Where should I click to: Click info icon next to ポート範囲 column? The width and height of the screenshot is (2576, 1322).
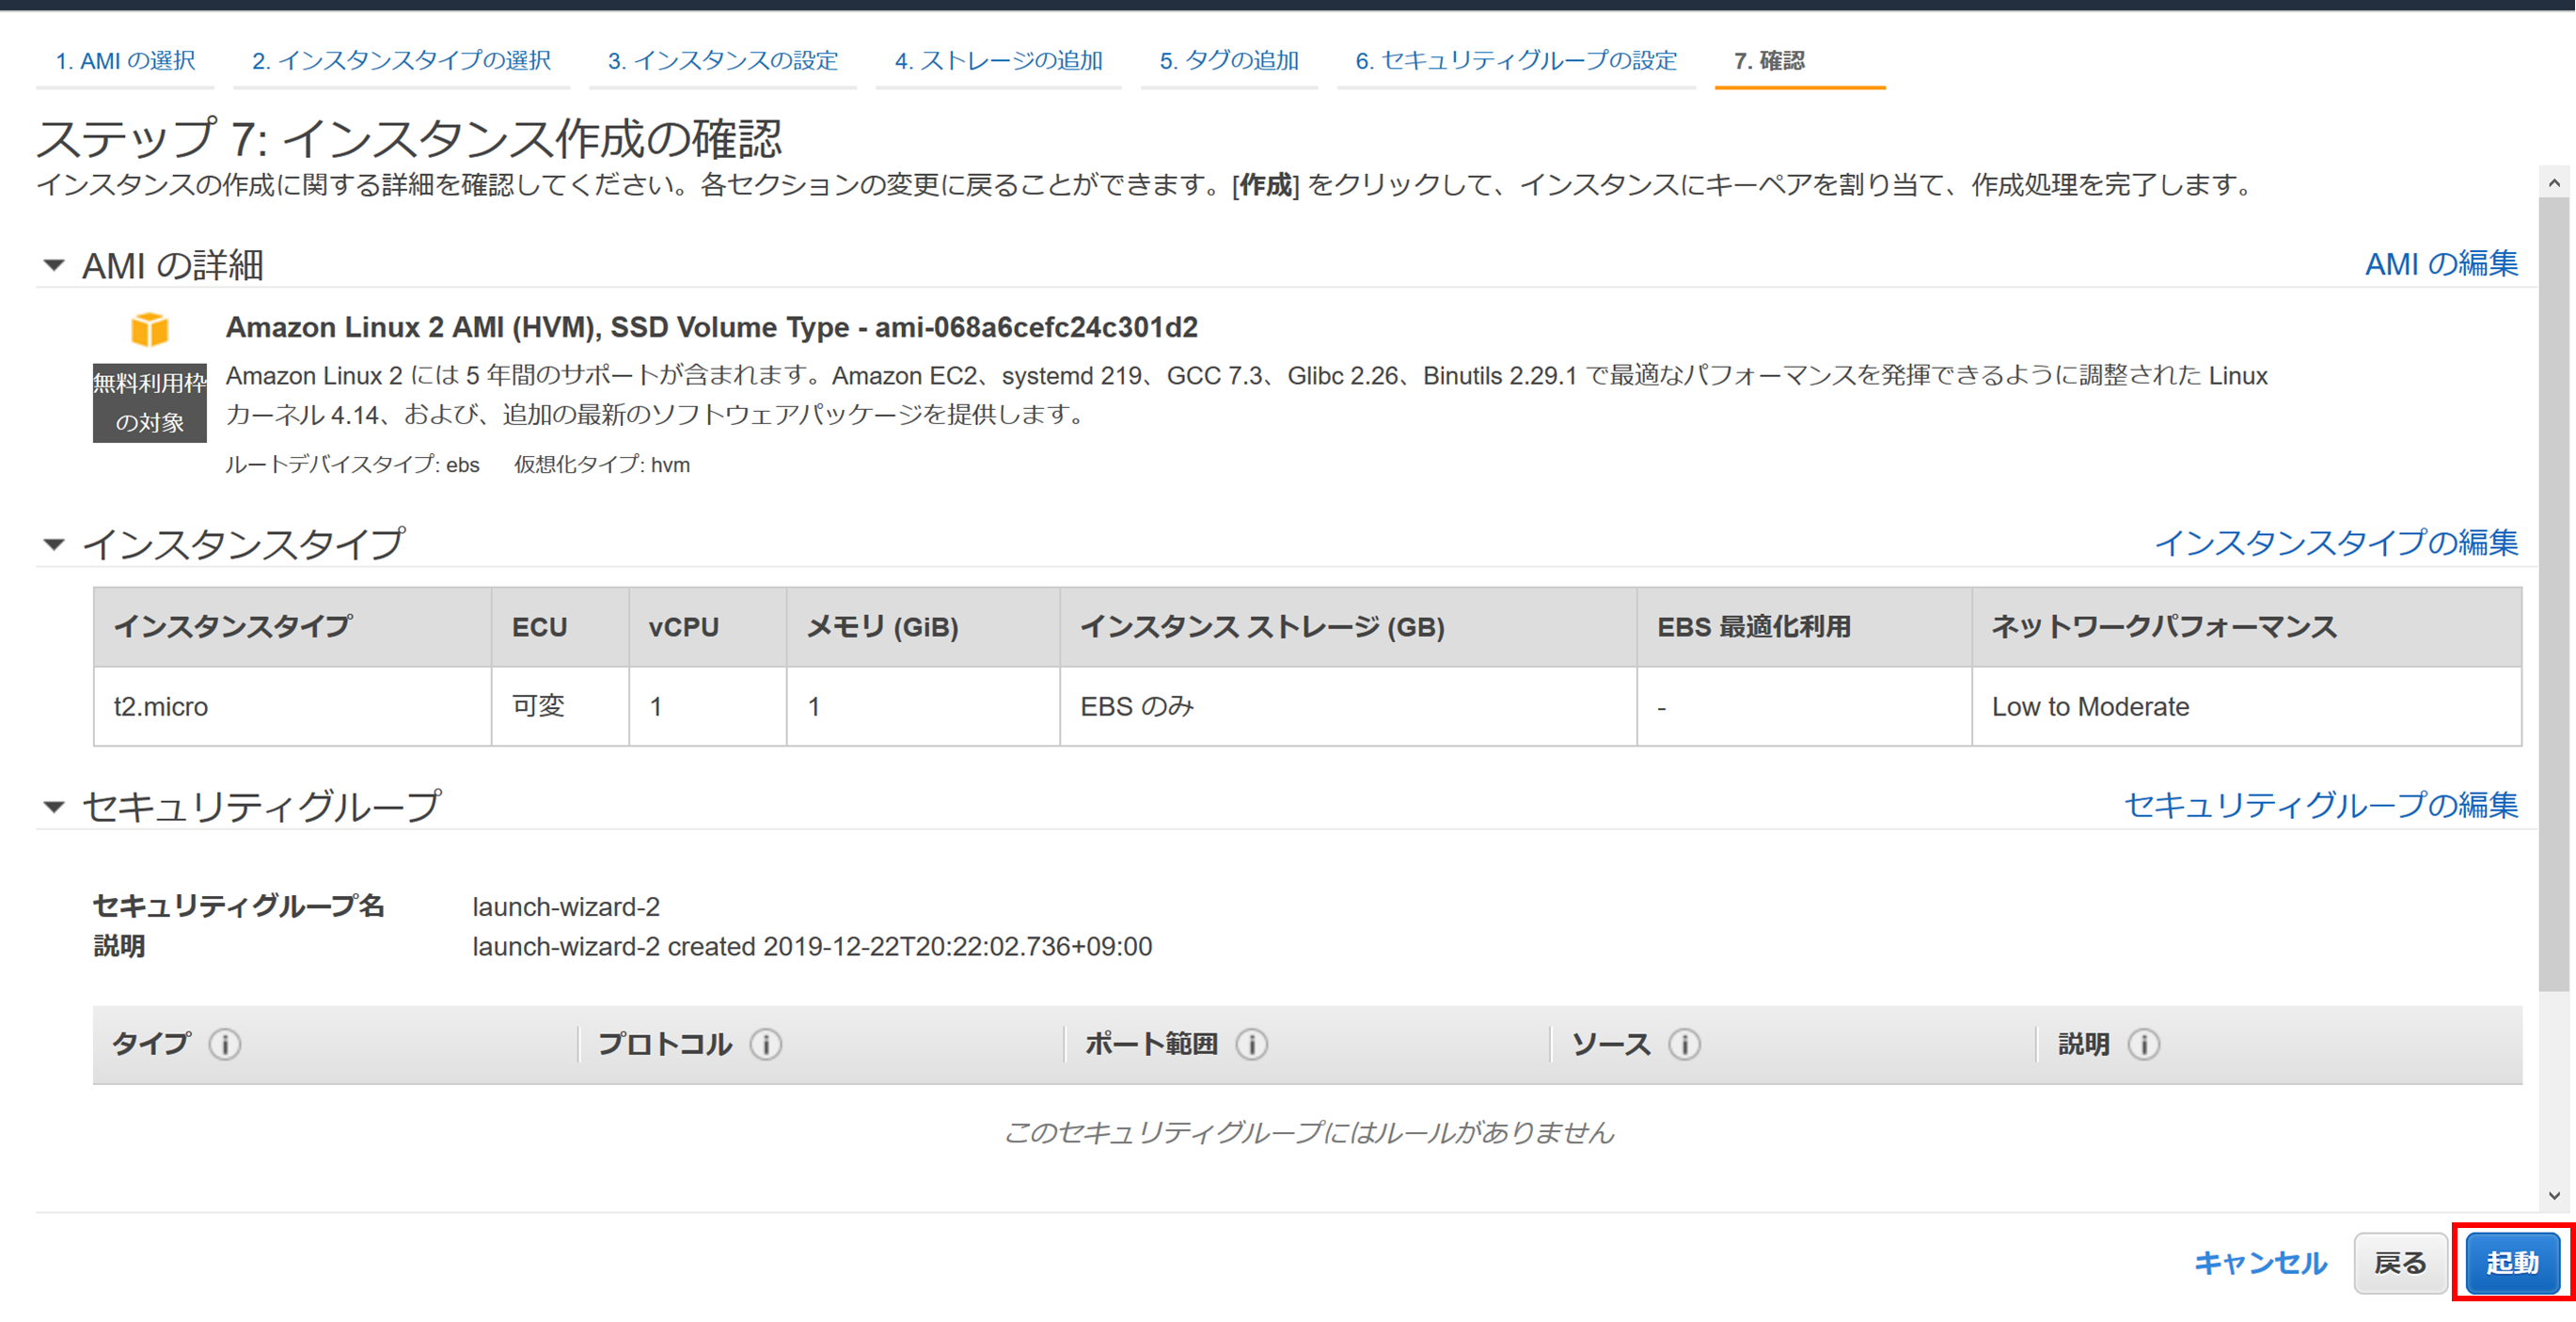click(1252, 1044)
